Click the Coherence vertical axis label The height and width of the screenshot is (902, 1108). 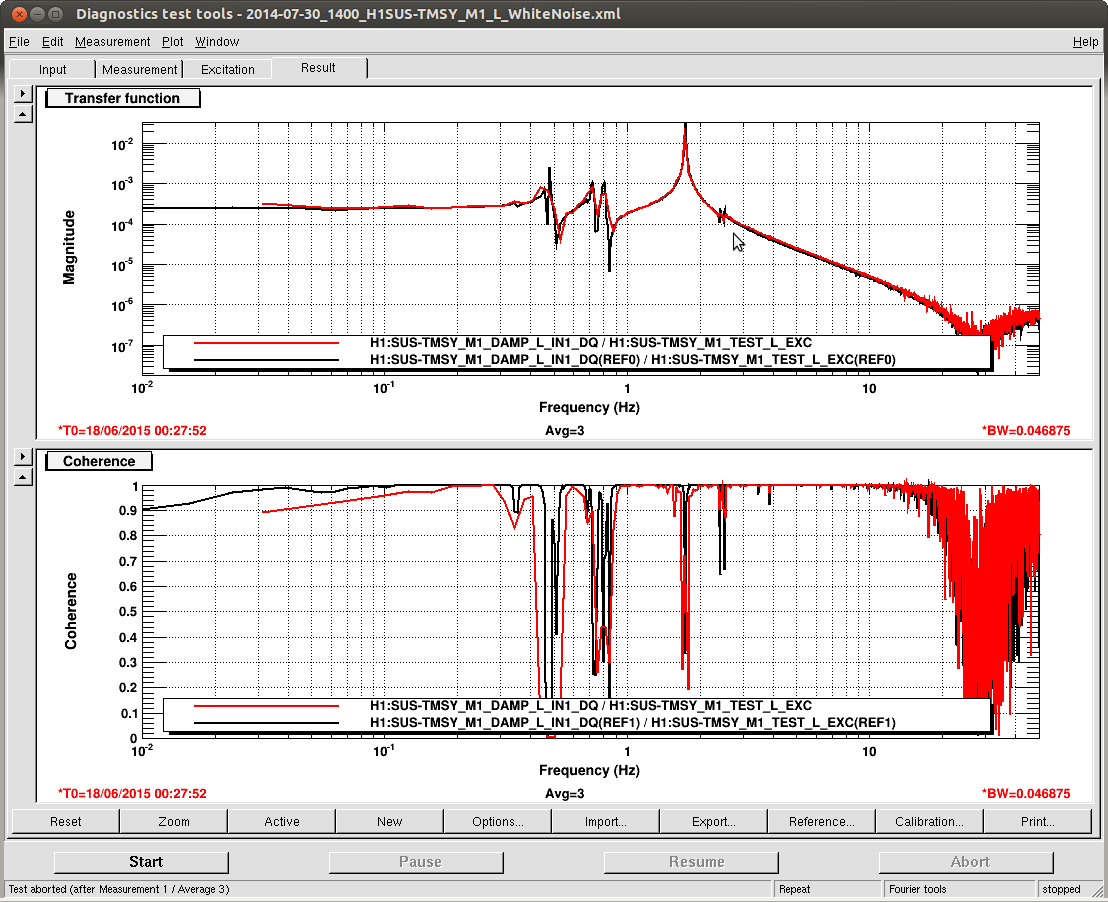(x=71, y=611)
